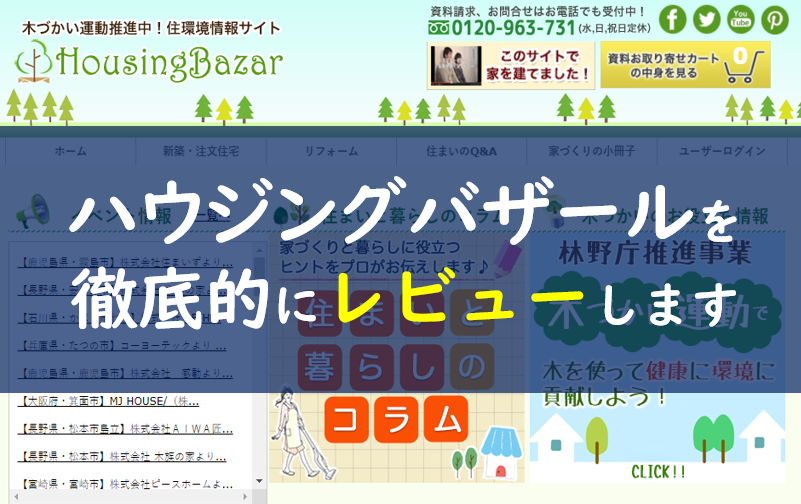This screenshot has height=504, width=801.
Task: Open the 家づくりの小冊子 menu item
Action: [592, 151]
